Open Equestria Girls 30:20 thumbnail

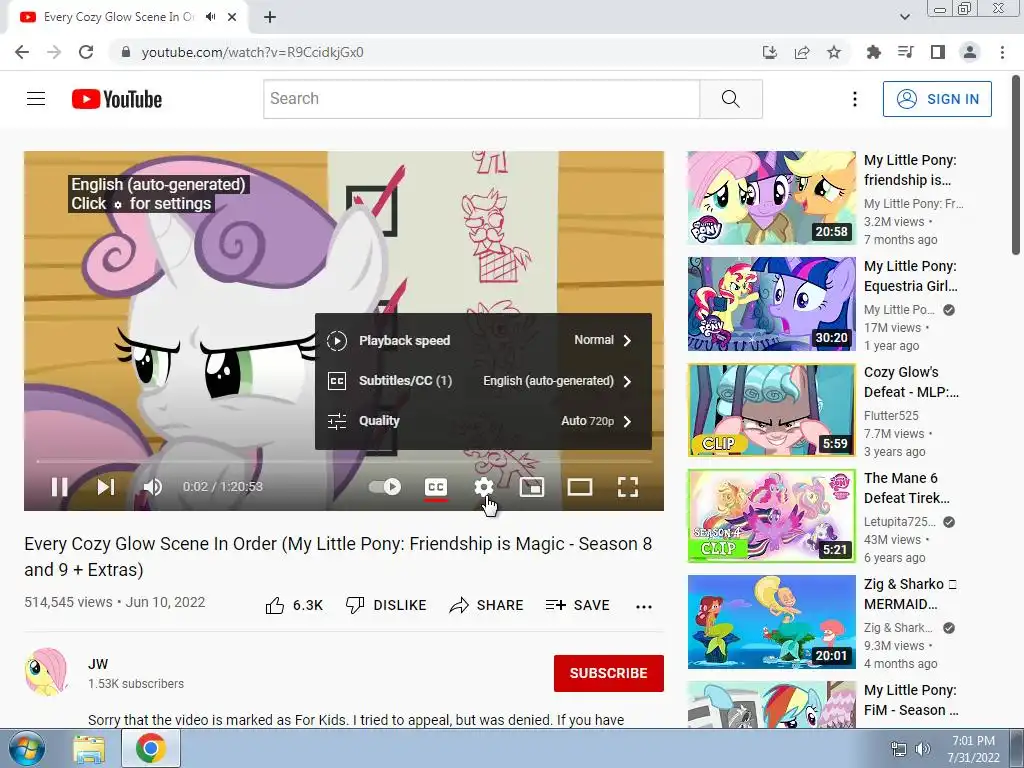(x=771, y=304)
